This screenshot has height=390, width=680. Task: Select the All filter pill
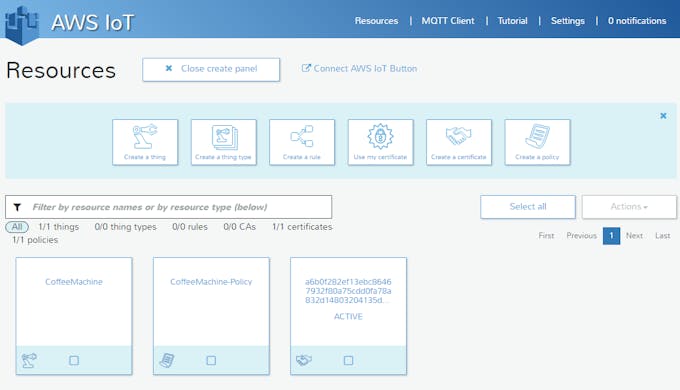pyautogui.click(x=17, y=227)
